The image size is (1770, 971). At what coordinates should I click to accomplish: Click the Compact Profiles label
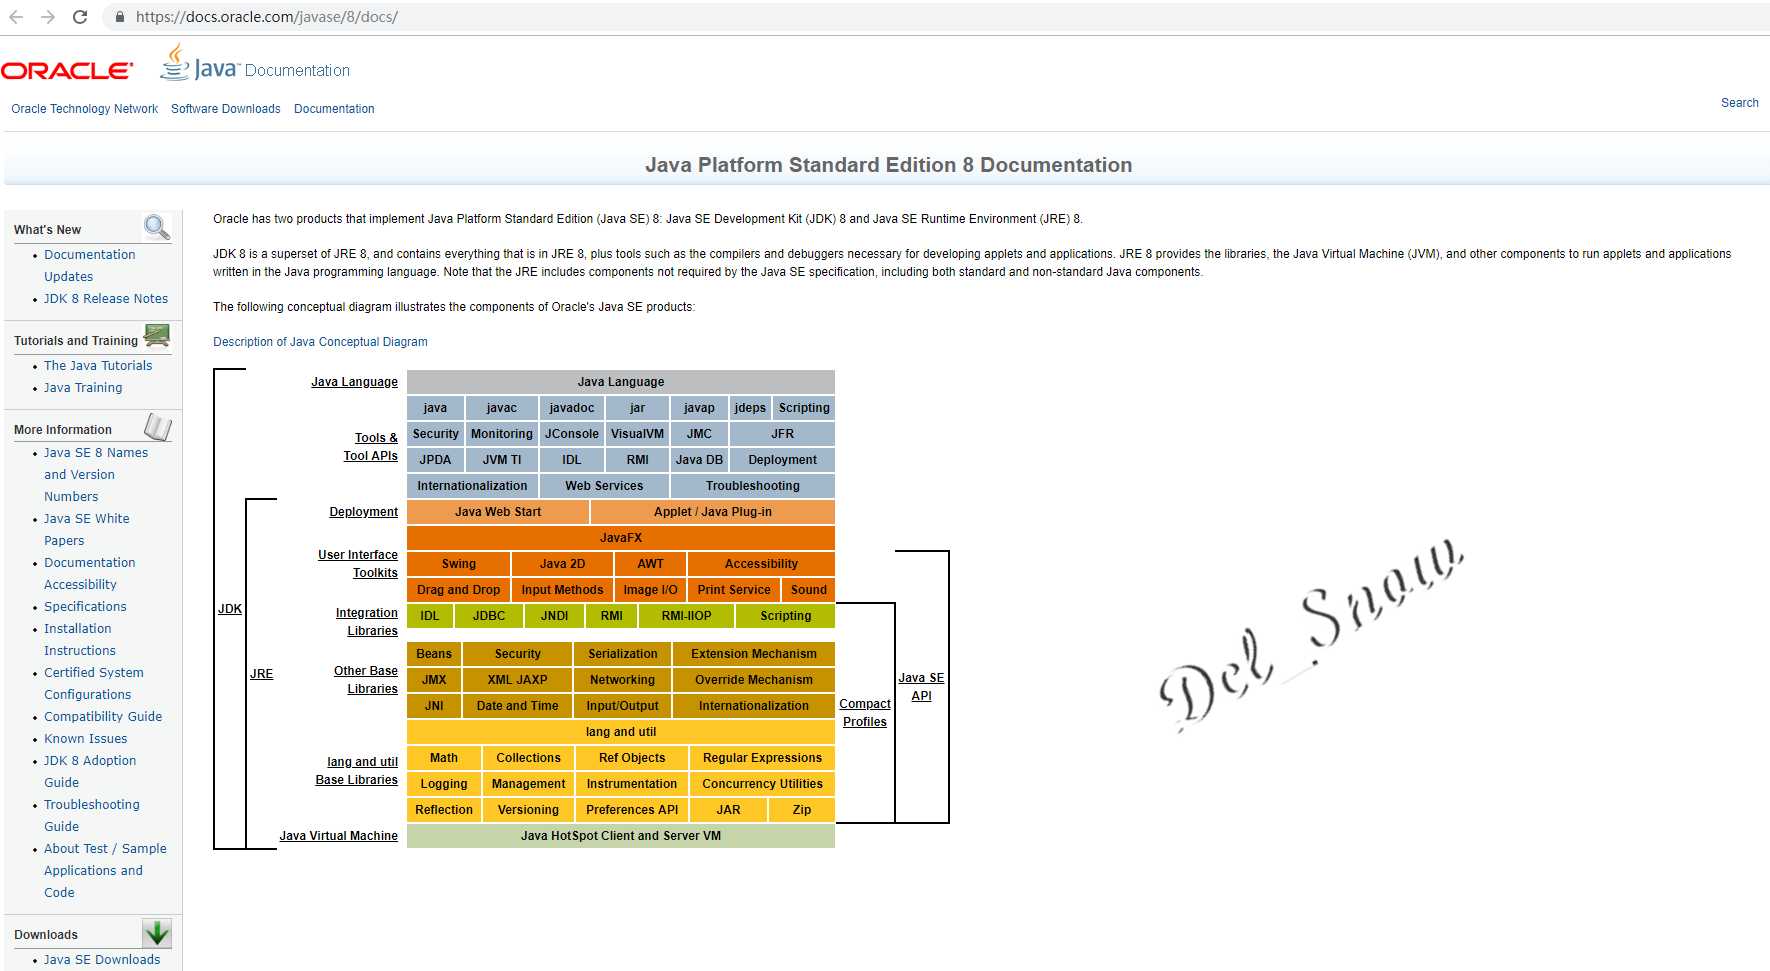[x=865, y=713]
